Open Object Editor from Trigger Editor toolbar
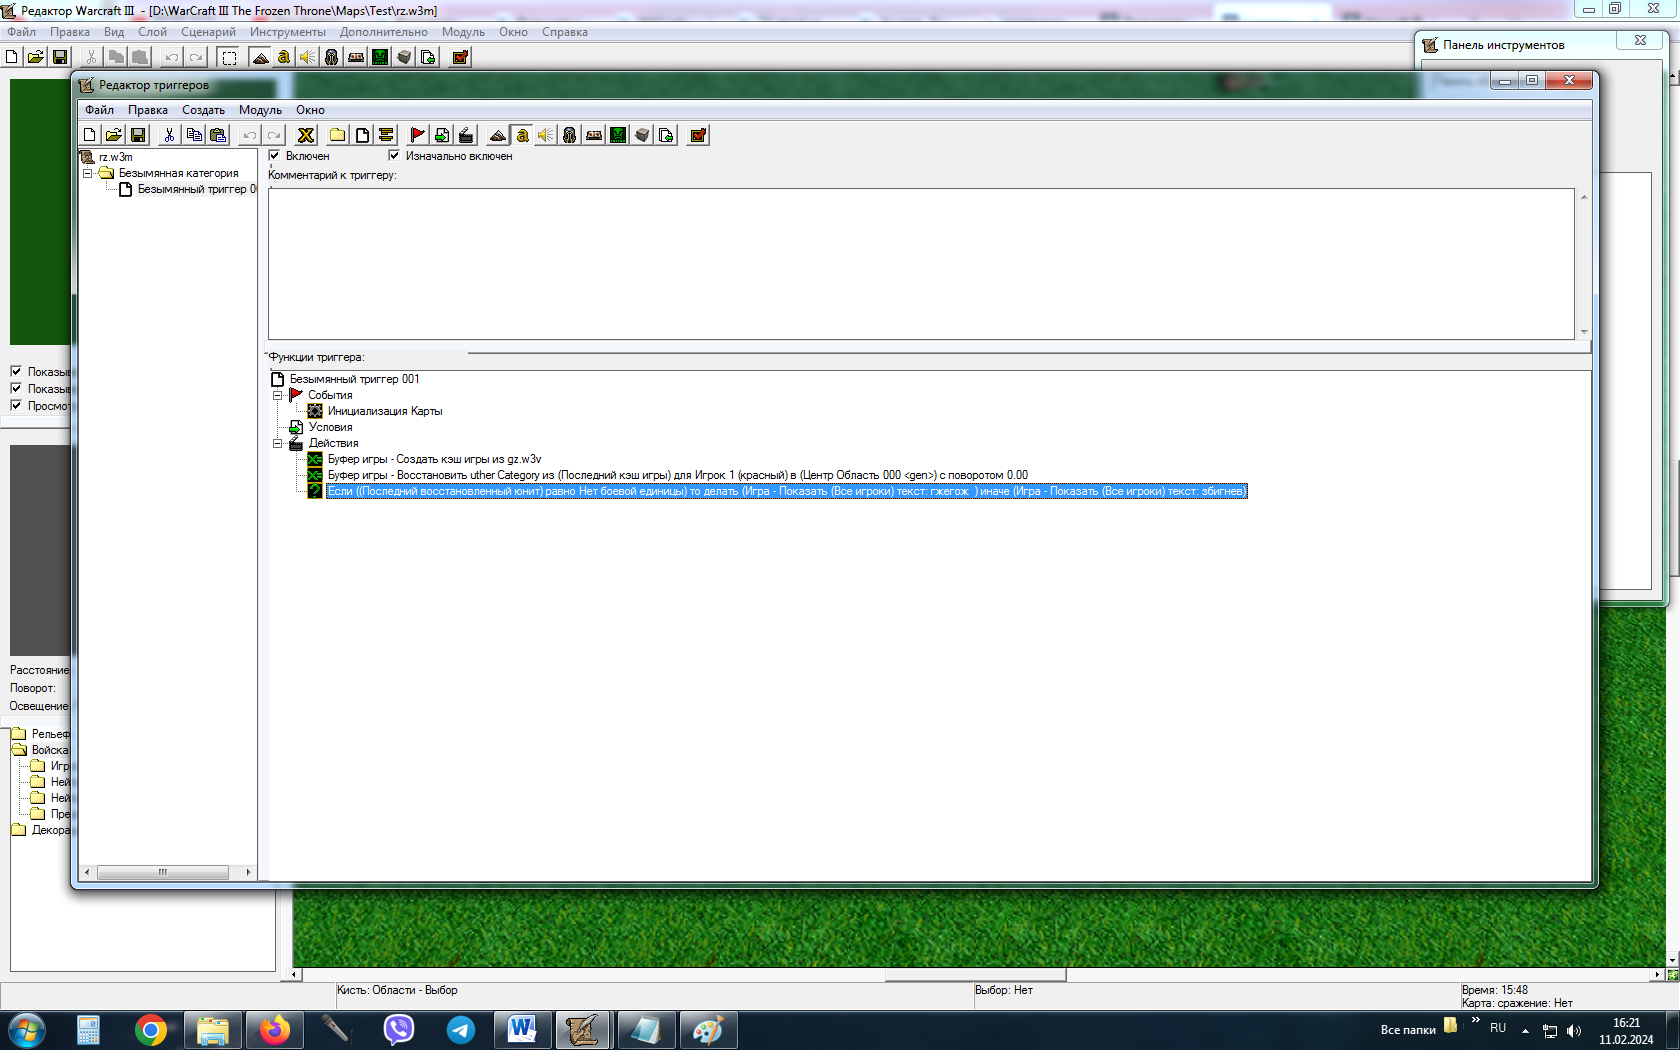This screenshot has height=1050, width=1680. point(570,135)
